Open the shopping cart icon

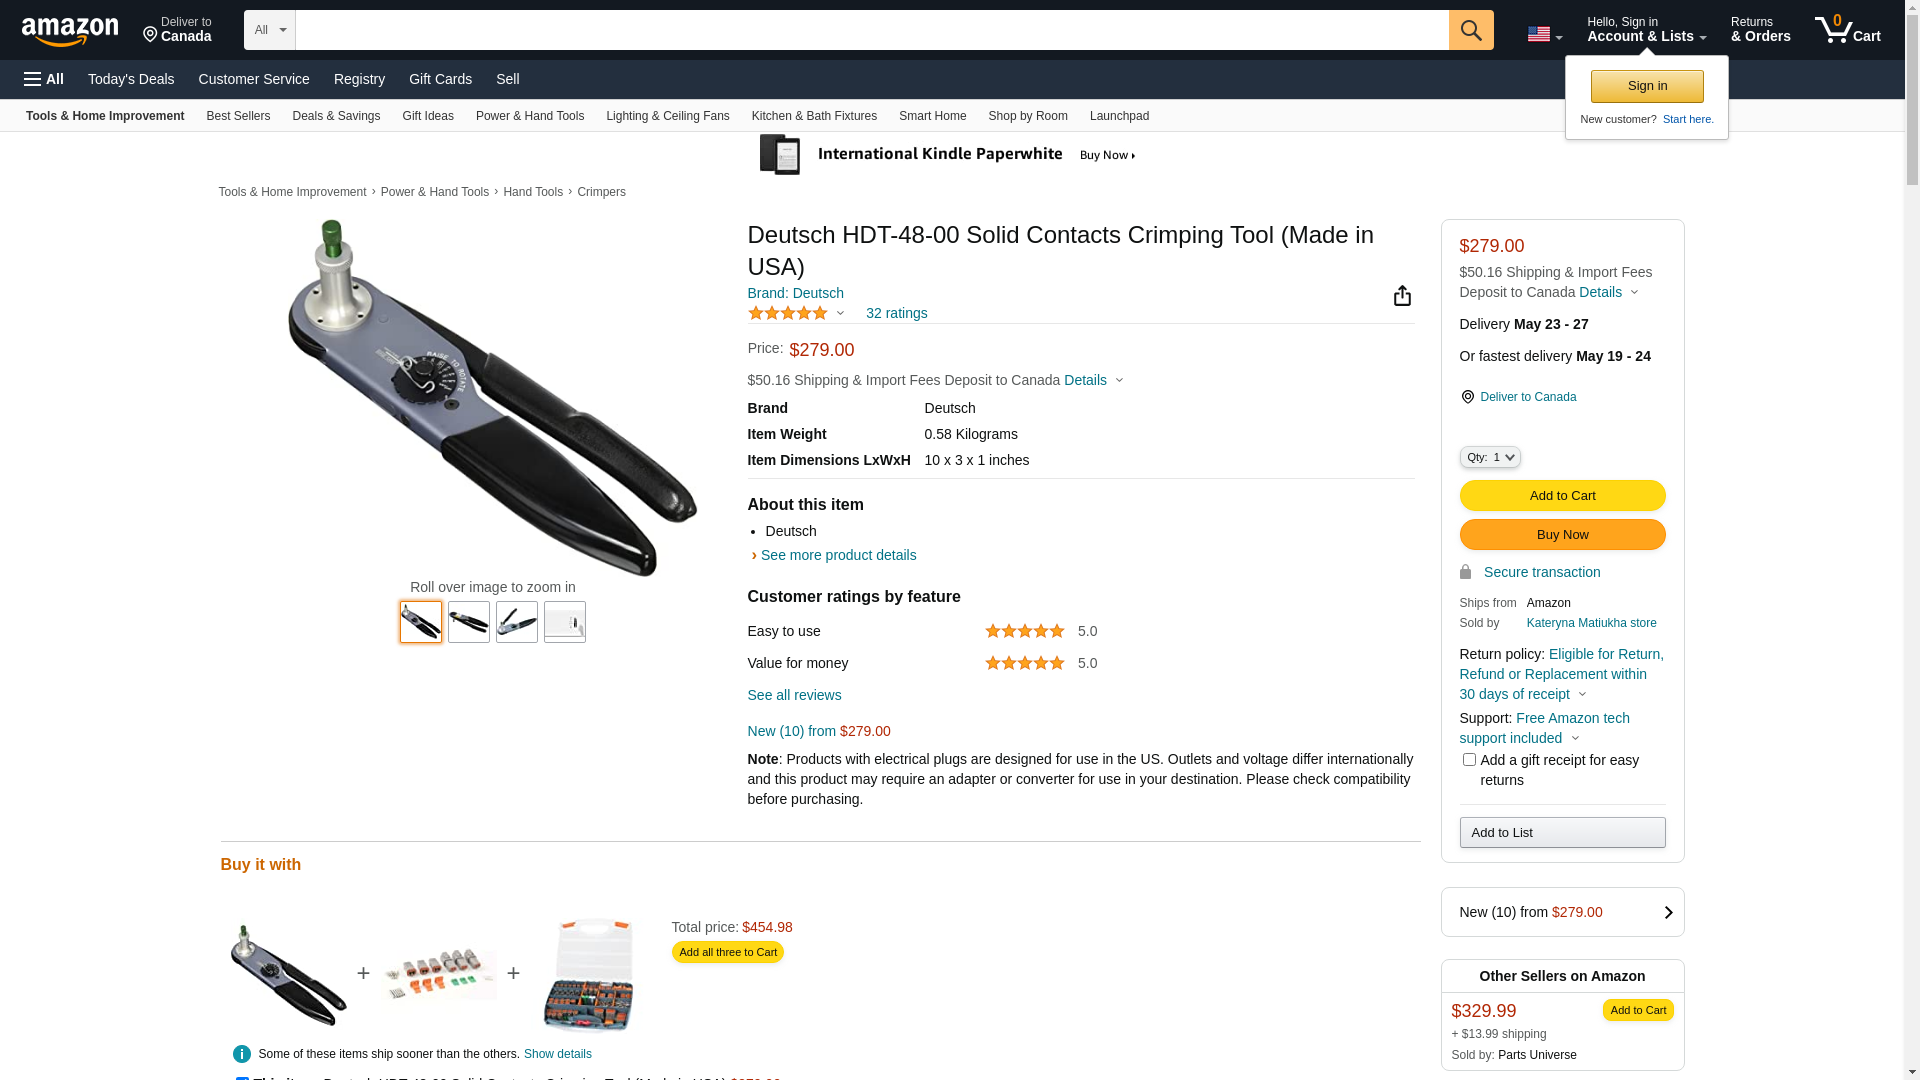click(x=1847, y=30)
